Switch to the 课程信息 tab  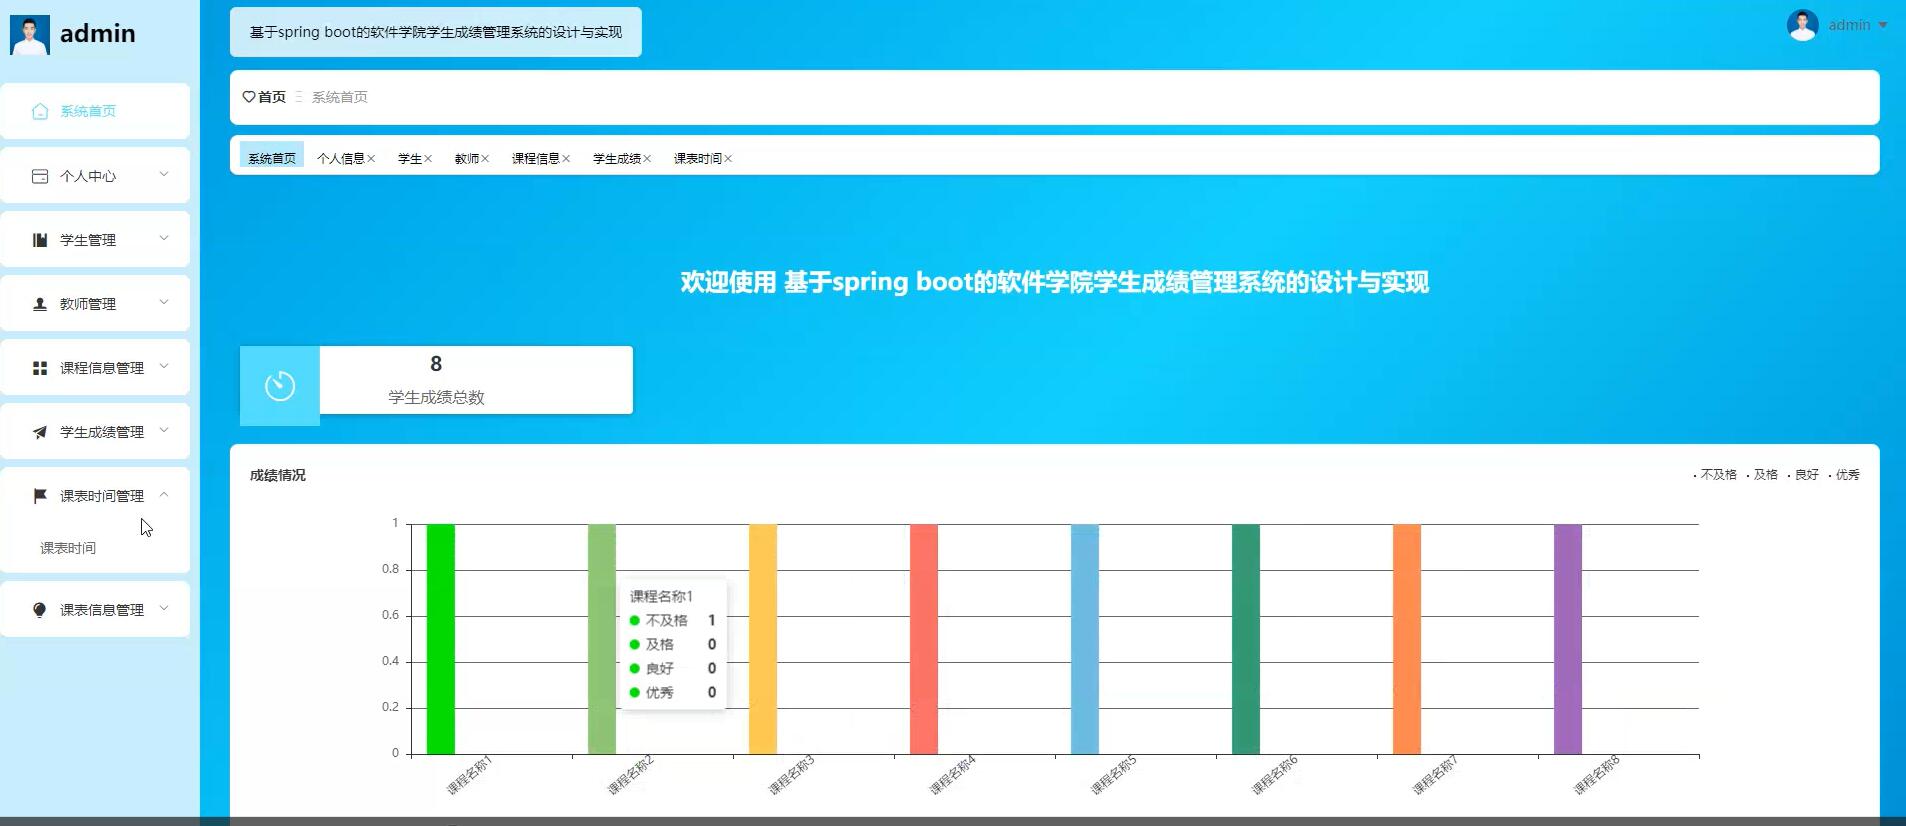coord(536,159)
